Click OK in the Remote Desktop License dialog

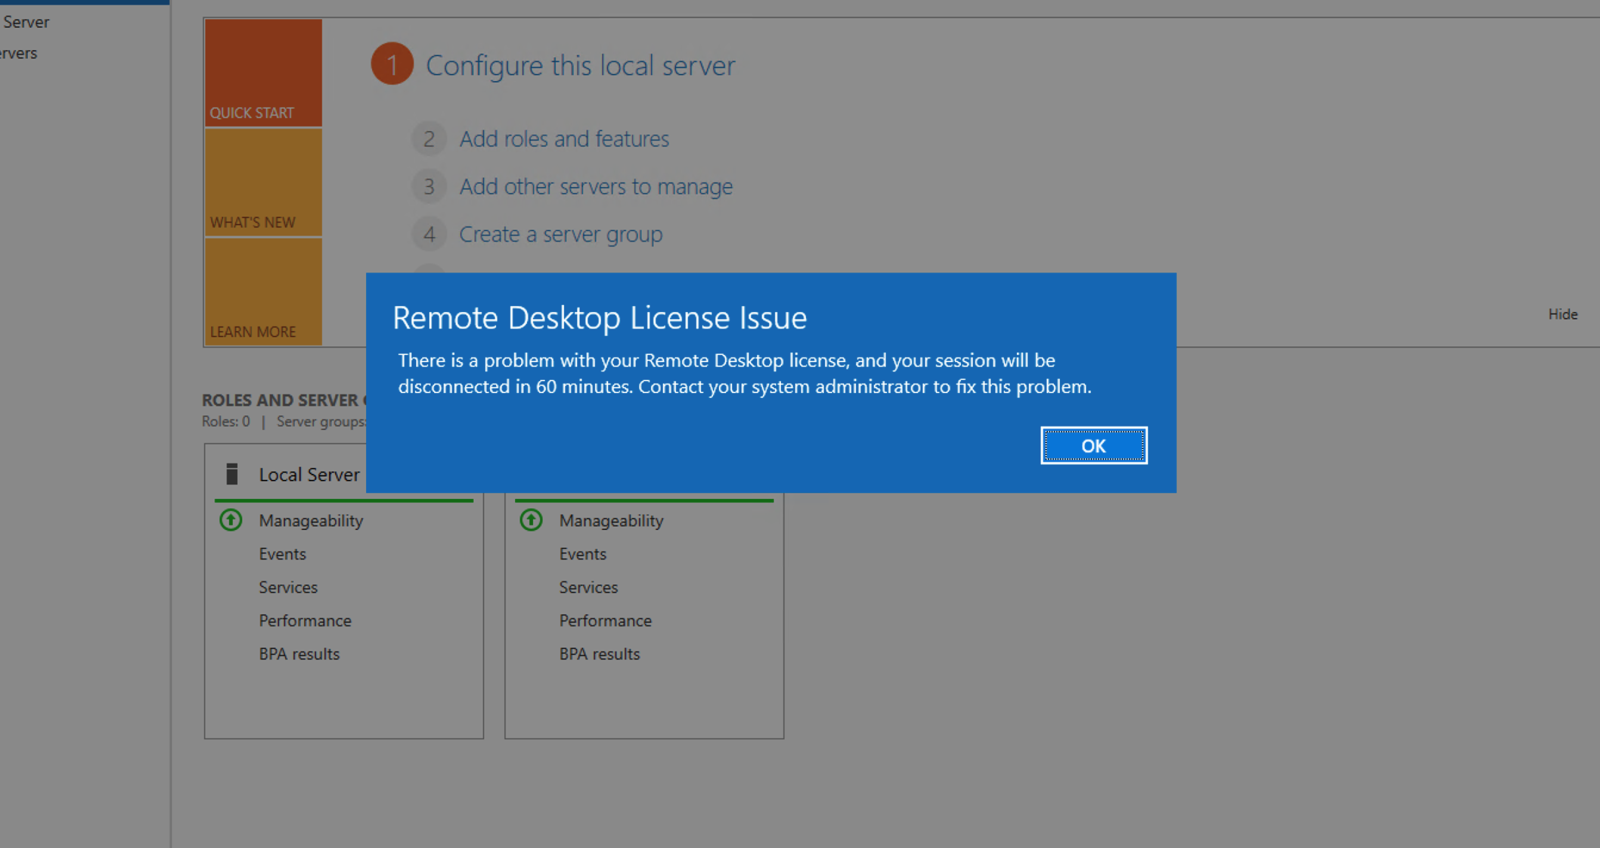tap(1093, 446)
